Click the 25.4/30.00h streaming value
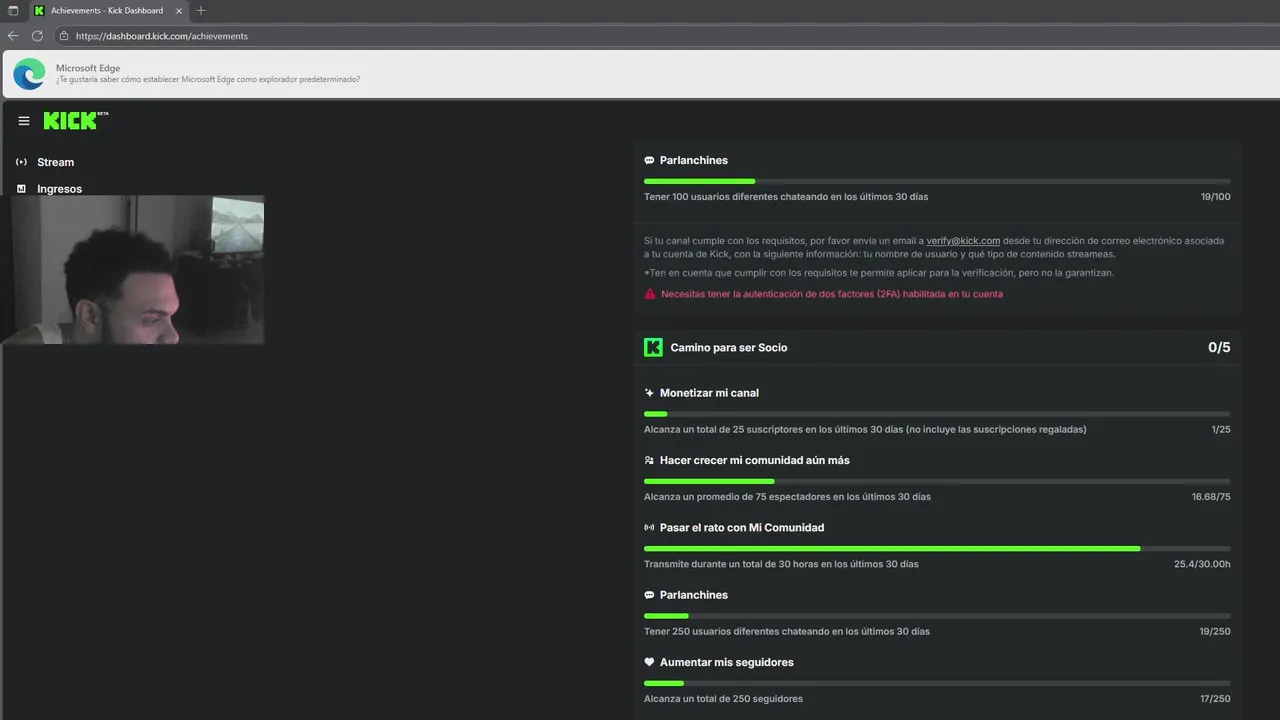The image size is (1280, 720). 1202,564
